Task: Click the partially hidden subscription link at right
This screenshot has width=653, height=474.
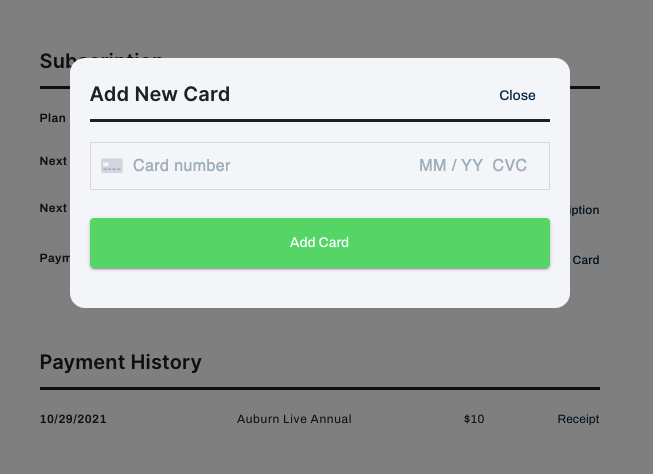Action: [x=585, y=210]
